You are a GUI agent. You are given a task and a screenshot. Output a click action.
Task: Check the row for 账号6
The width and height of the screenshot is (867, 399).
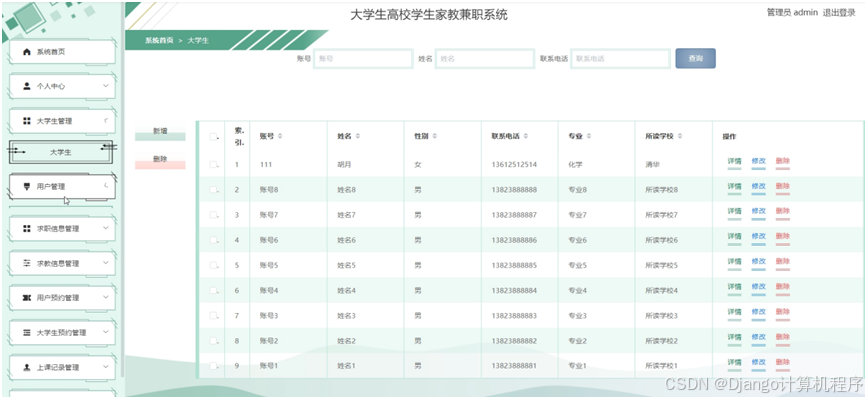(x=213, y=240)
